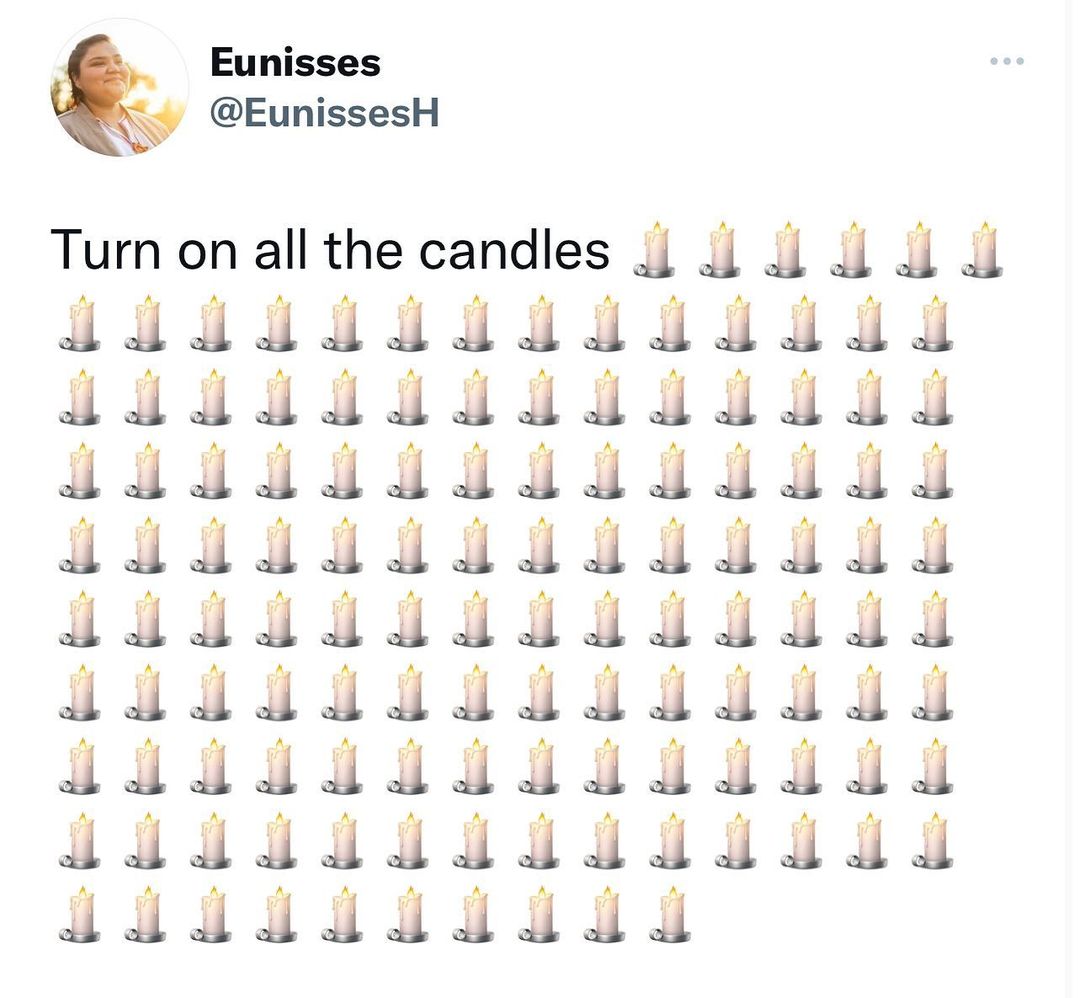Image resolution: width=1080 pixels, height=998 pixels.
Task: Click the tweet text "Turn on all the candles"
Action: pos(330,250)
